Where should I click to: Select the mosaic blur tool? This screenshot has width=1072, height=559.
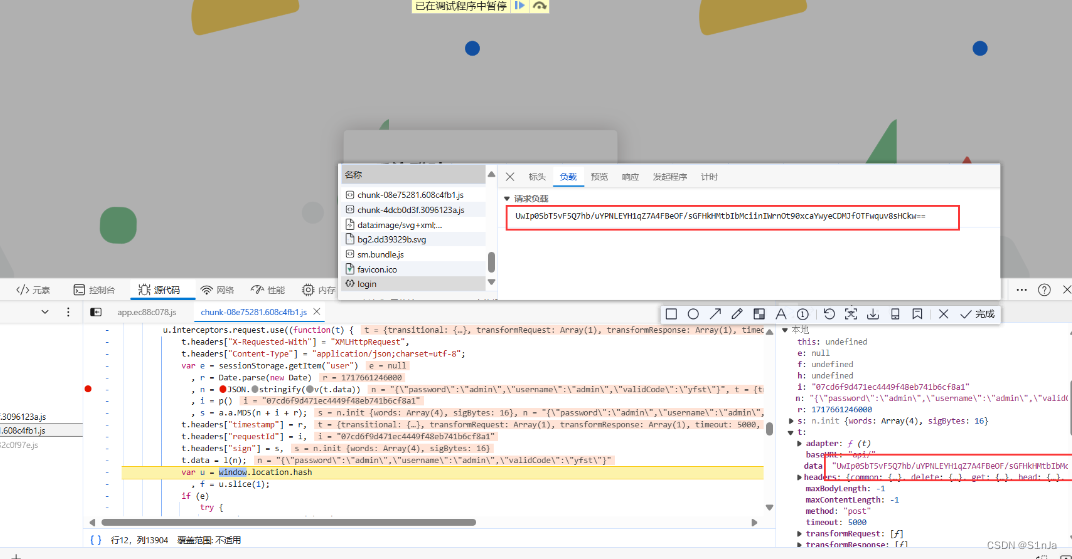(759, 314)
